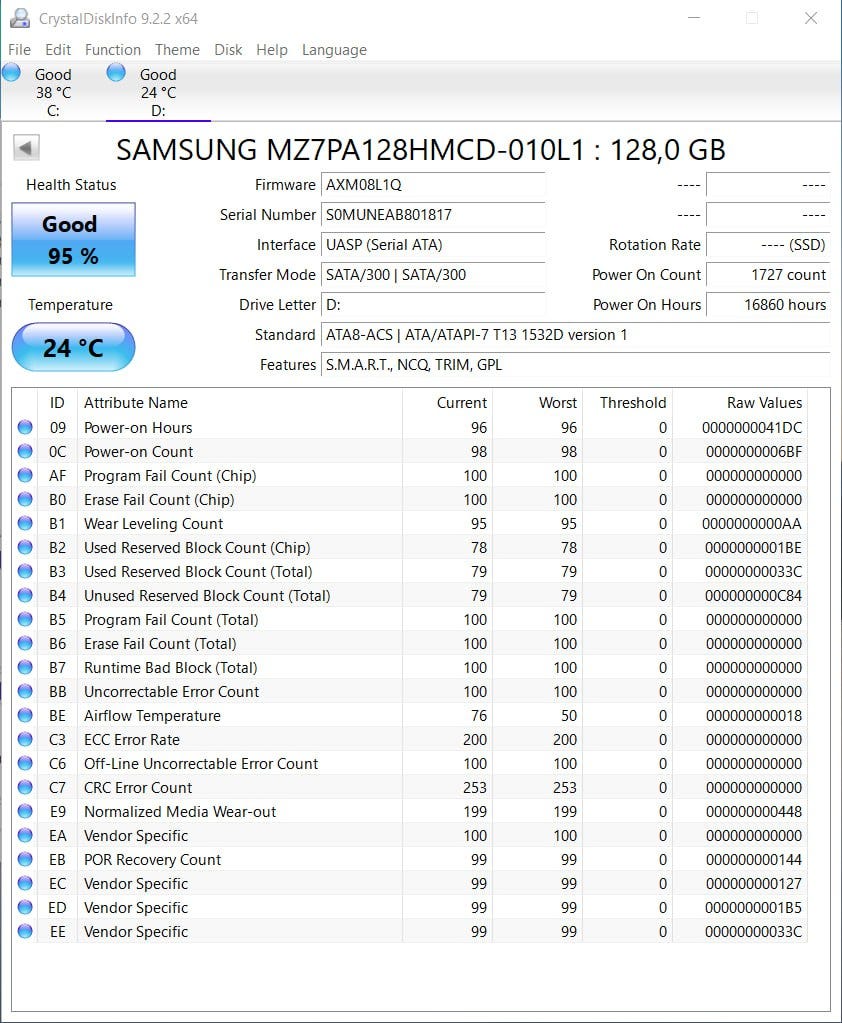842x1023 pixels.
Task: Click status orb for Airflow Temperature row
Action: (x=25, y=716)
